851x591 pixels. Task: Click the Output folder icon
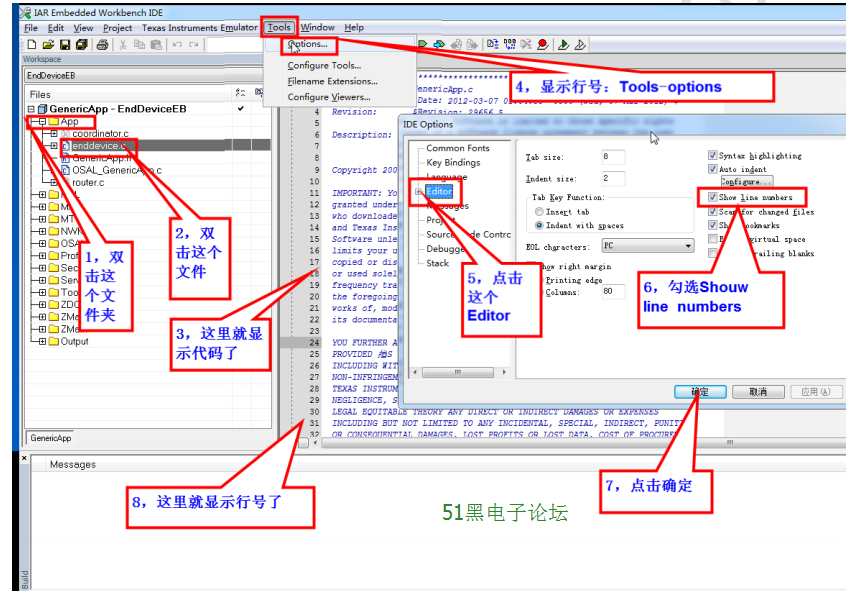pos(53,341)
